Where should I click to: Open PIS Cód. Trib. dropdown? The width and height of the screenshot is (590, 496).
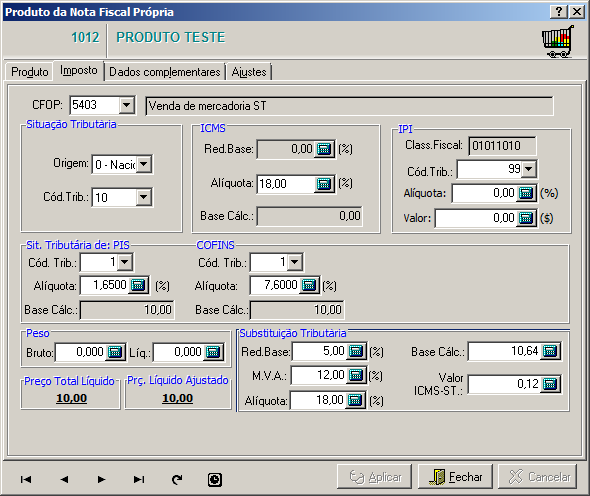point(125,262)
